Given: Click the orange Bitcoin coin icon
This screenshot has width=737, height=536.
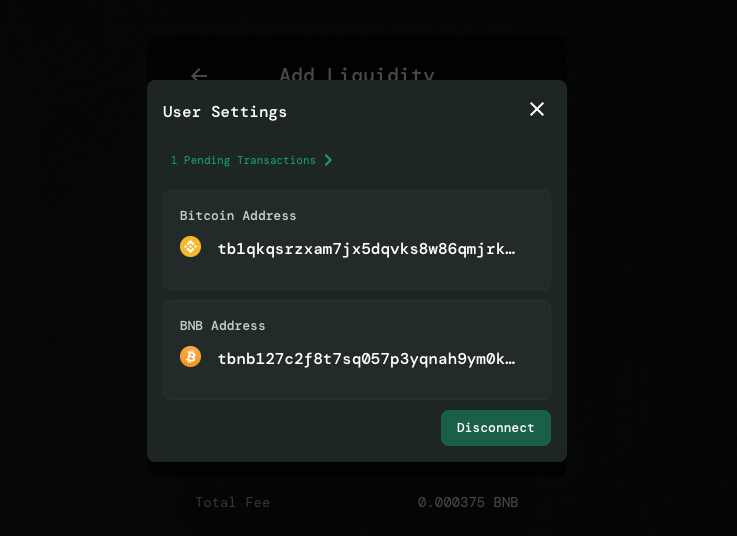Looking at the screenshot, I should (190, 356).
